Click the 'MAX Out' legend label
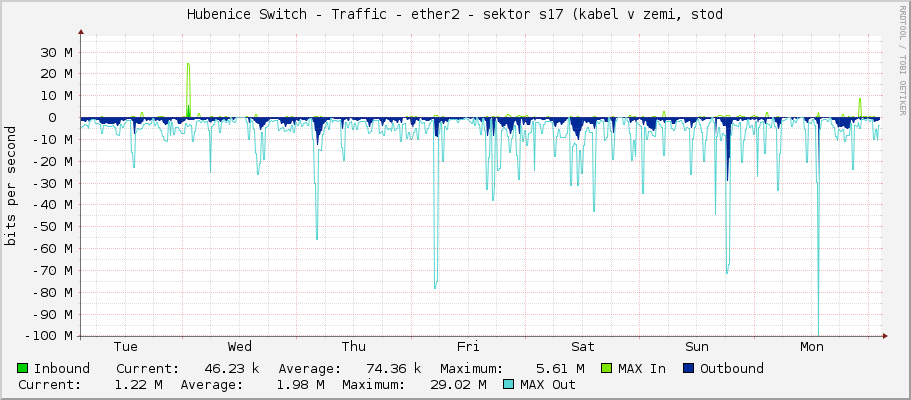The width and height of the screenshot is (911, 400). 548,384
